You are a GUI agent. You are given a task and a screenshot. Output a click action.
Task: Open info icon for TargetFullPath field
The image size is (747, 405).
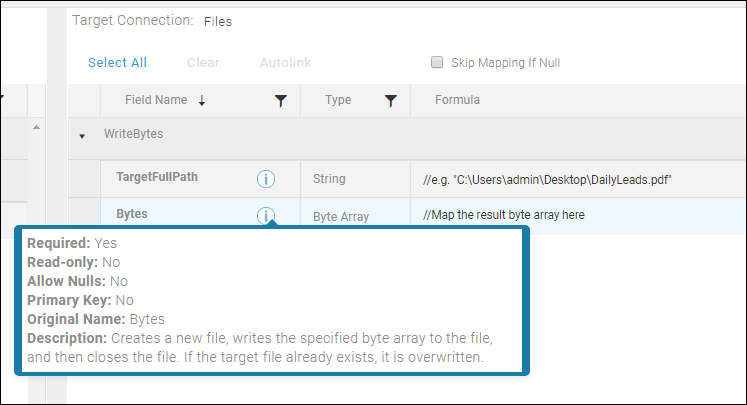266,179
